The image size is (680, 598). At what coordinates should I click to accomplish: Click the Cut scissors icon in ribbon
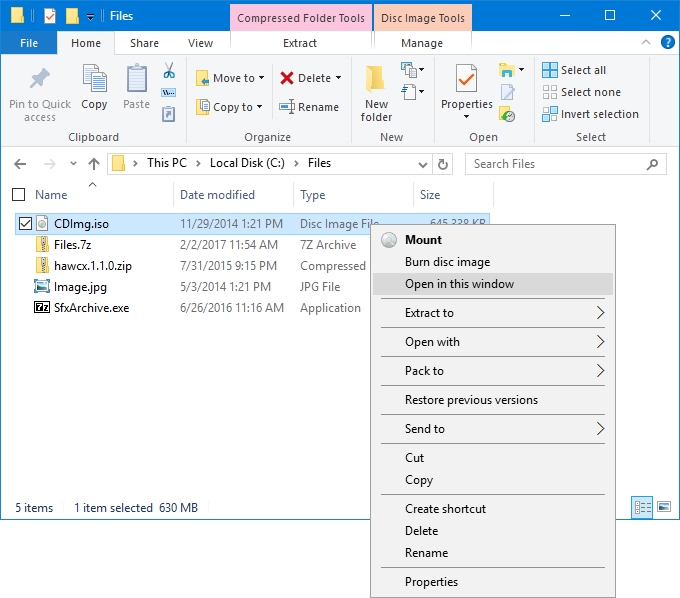coord(169,70)
